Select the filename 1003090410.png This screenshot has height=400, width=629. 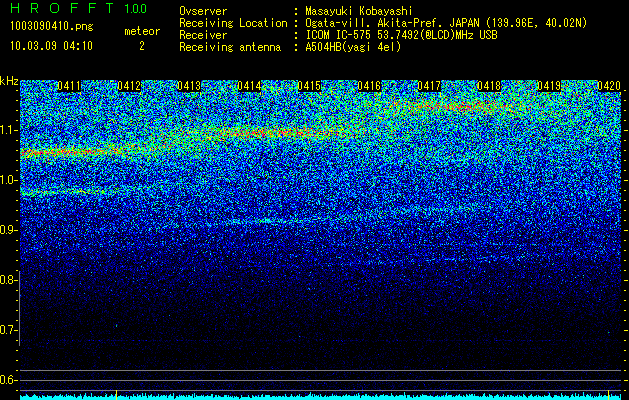[x=52, y=26]
